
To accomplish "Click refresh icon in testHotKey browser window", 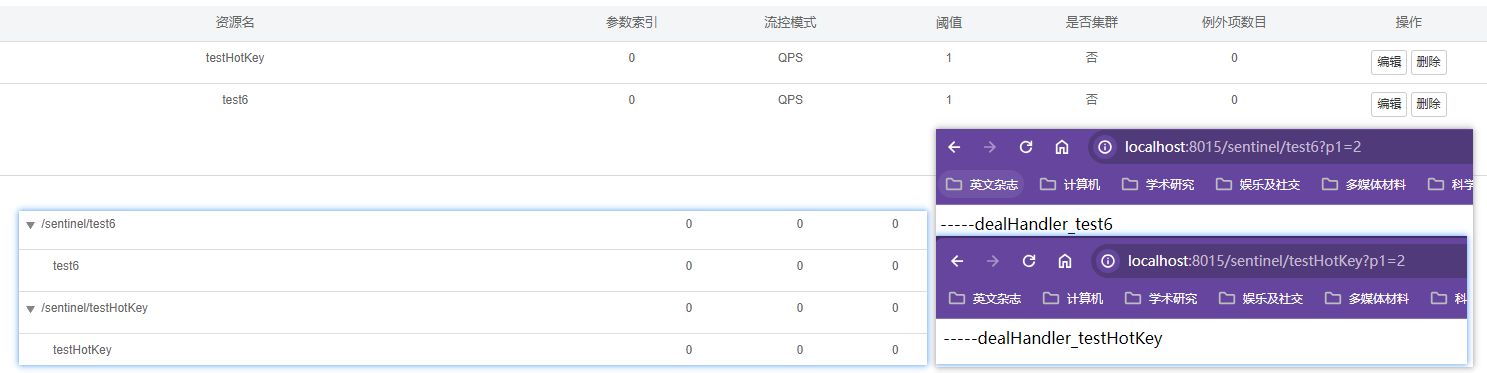I will click(1028, 261).
